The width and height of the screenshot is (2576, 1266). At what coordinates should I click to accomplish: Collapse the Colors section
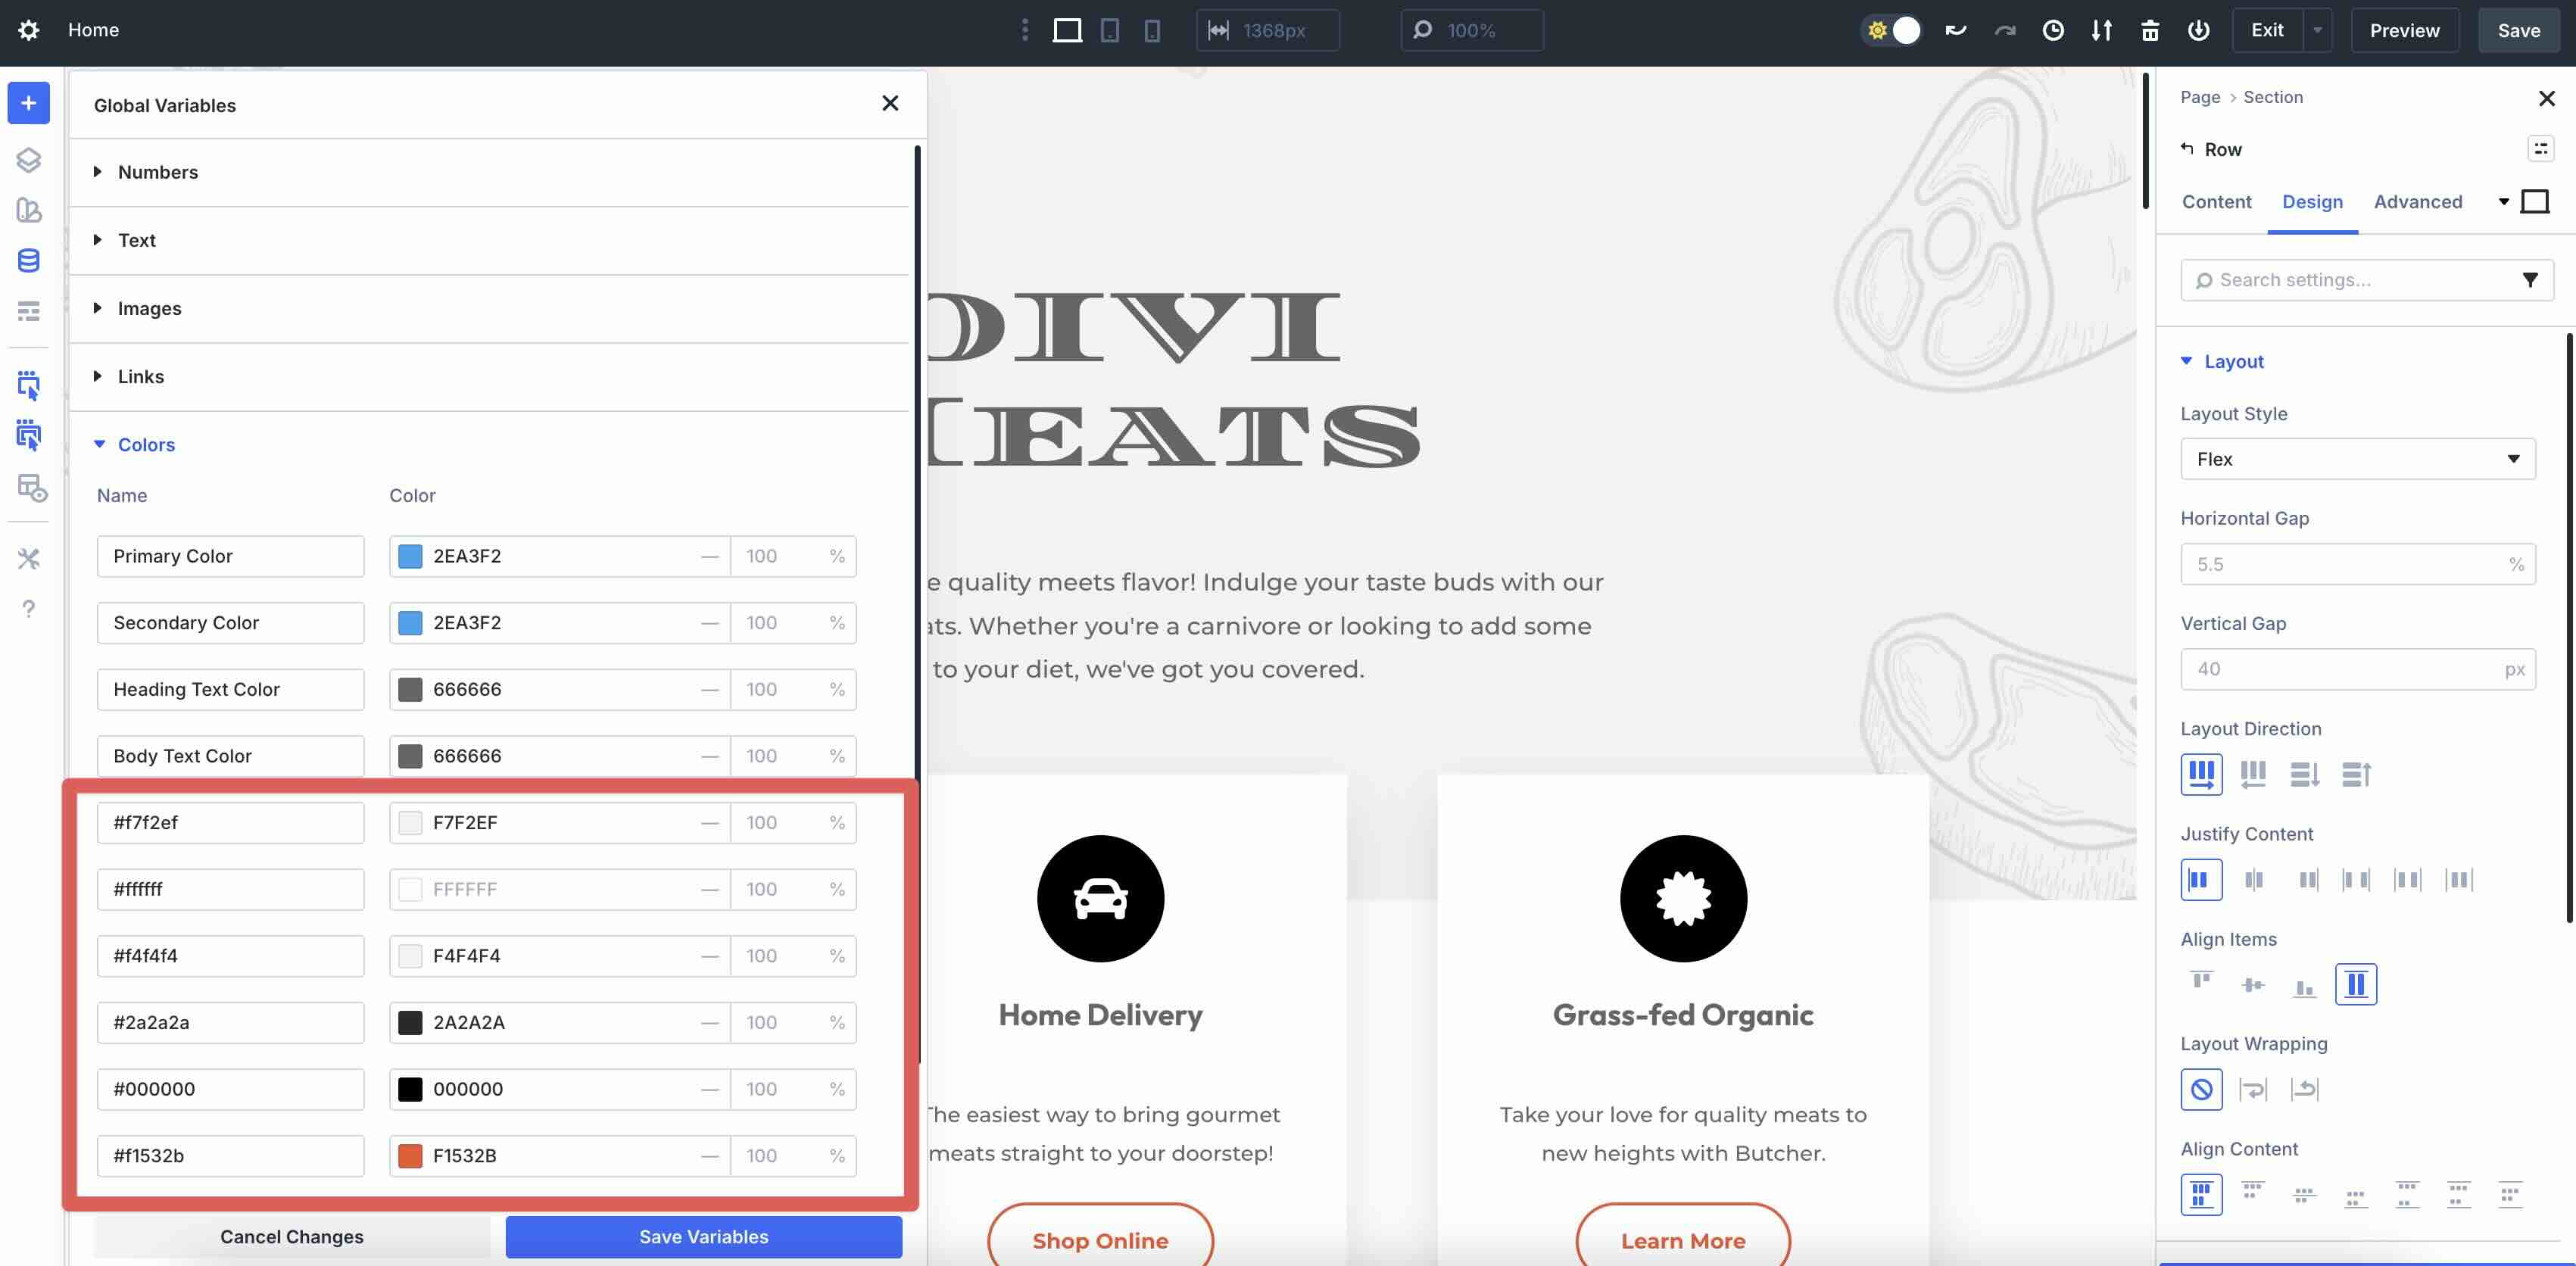[x=147, y=444]
